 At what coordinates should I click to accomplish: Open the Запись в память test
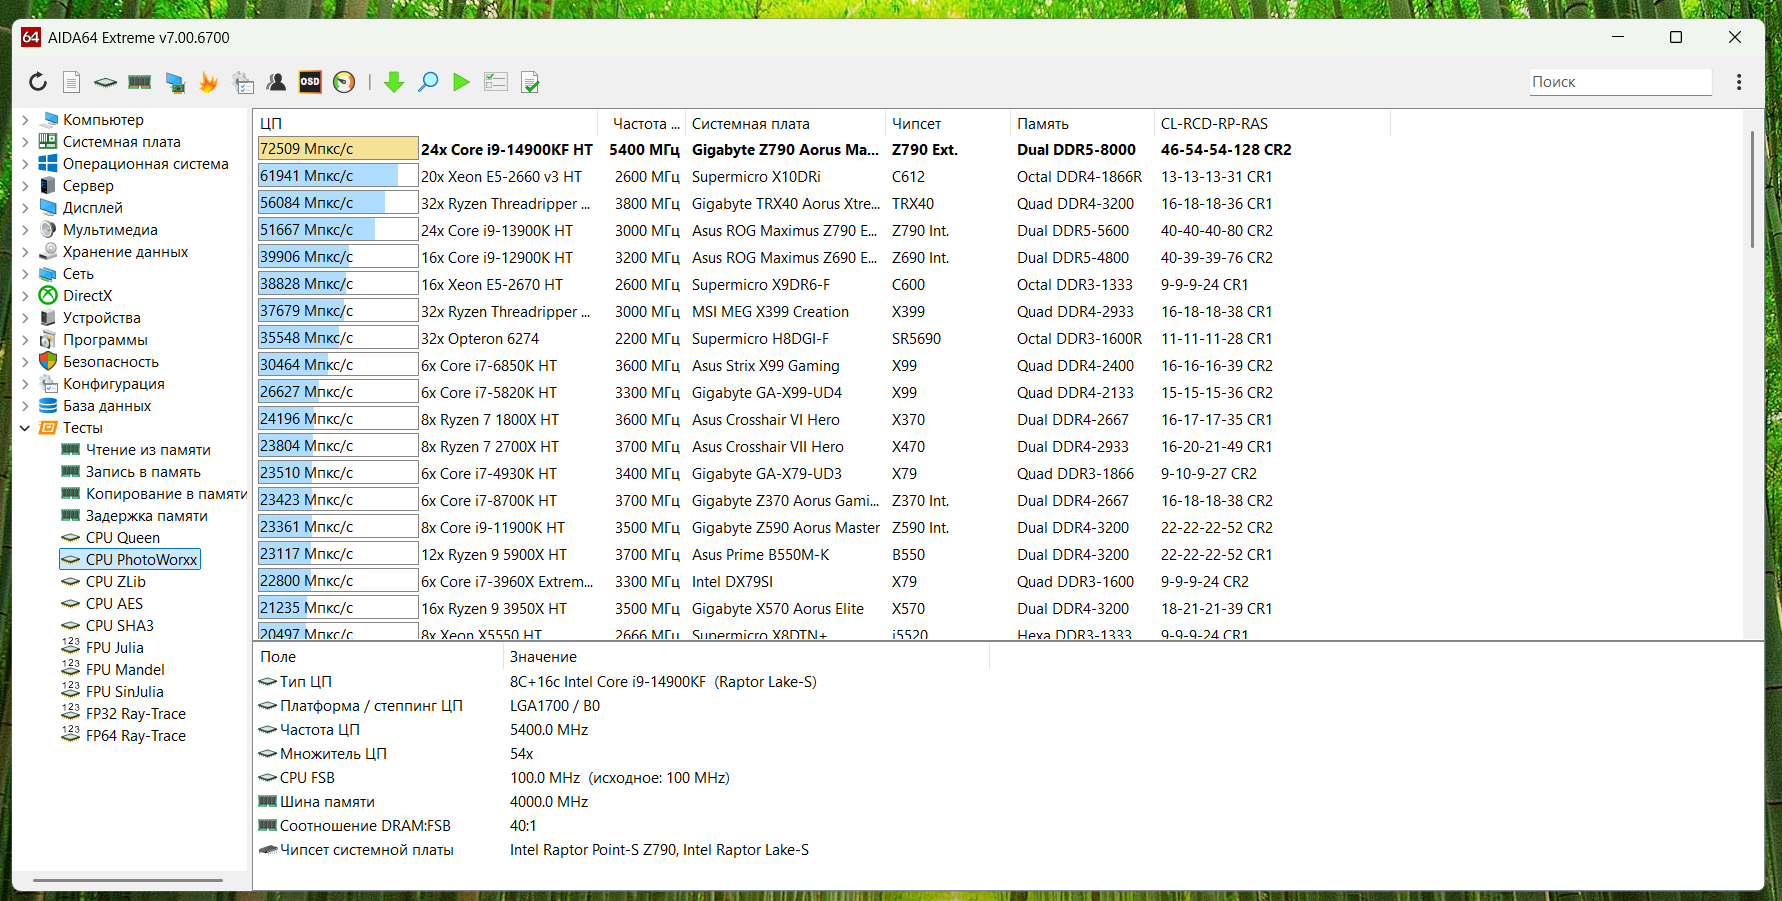click(143, 472)
